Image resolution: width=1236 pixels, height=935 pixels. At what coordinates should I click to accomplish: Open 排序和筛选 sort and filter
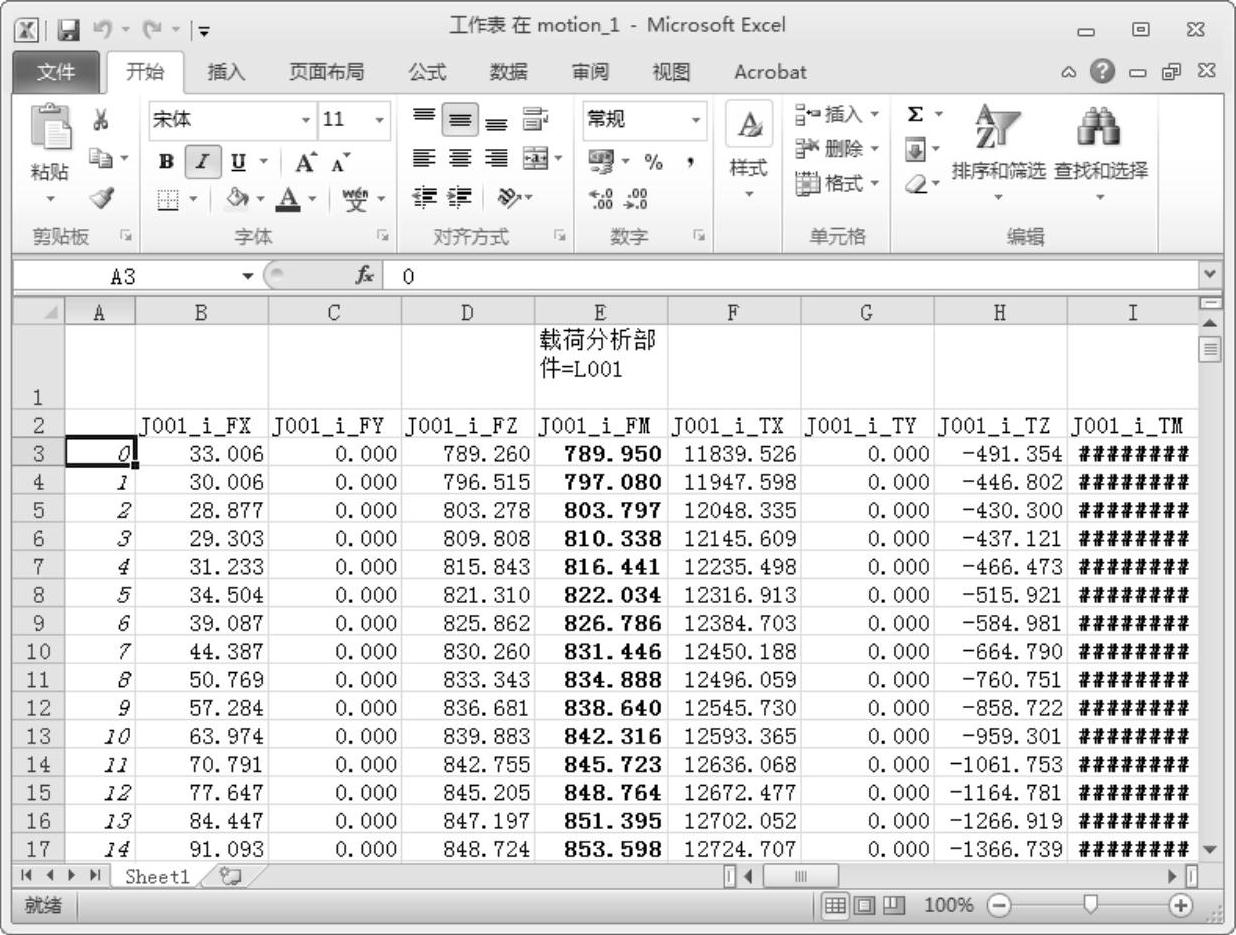click(998, 152)
